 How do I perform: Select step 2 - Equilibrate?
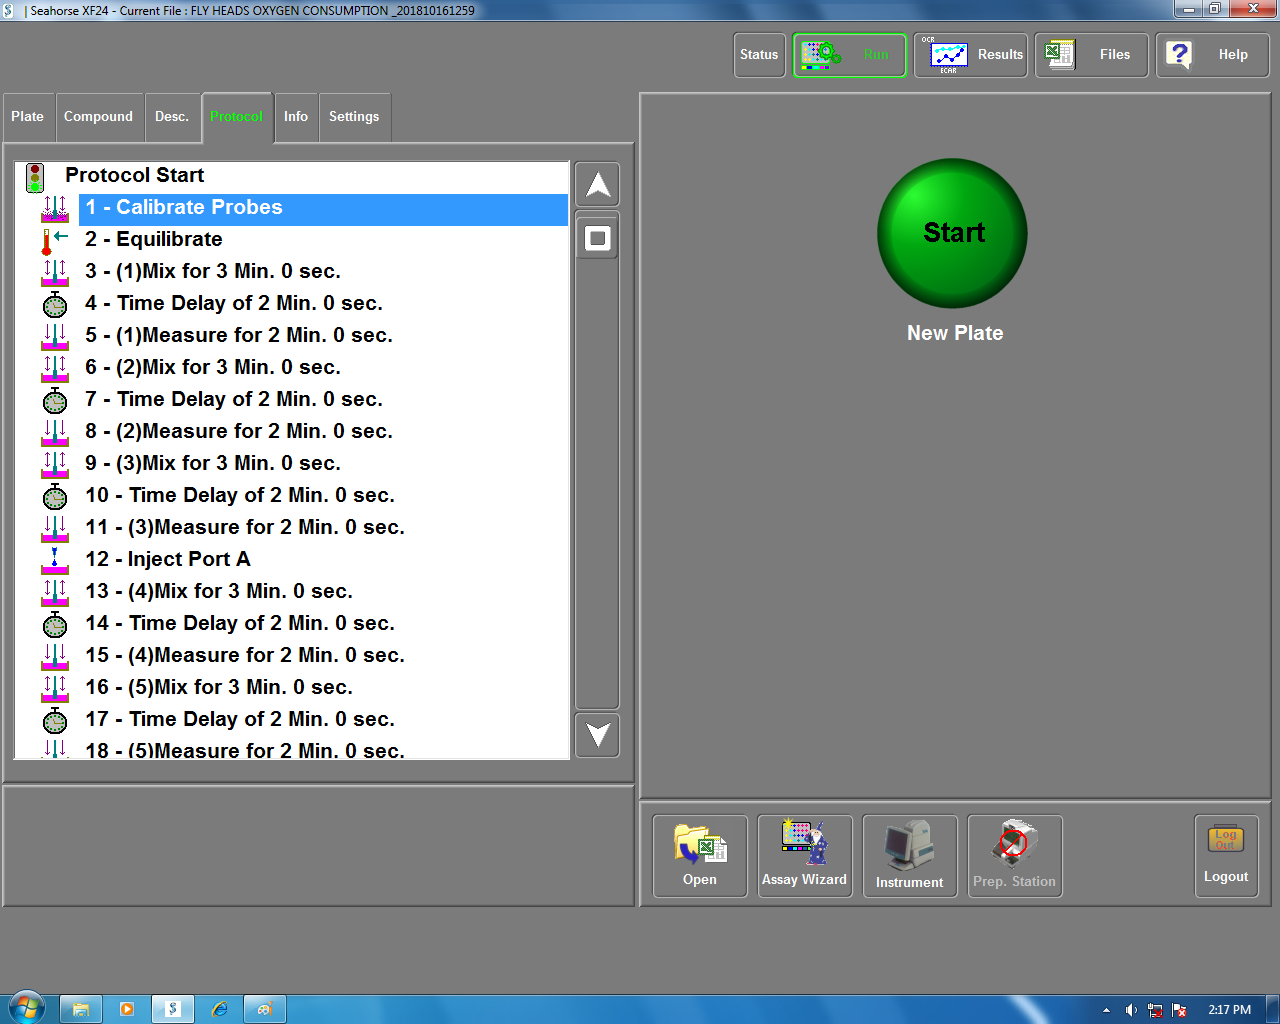point(154,240)
